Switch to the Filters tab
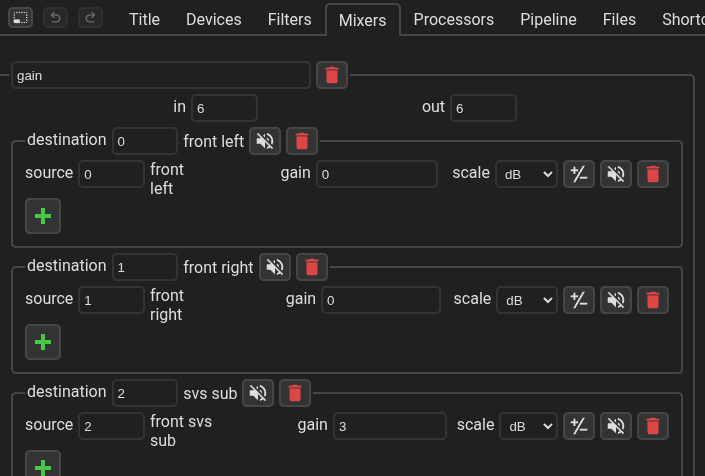This screenshot has width=705, height=476. (x=289, y=19)
